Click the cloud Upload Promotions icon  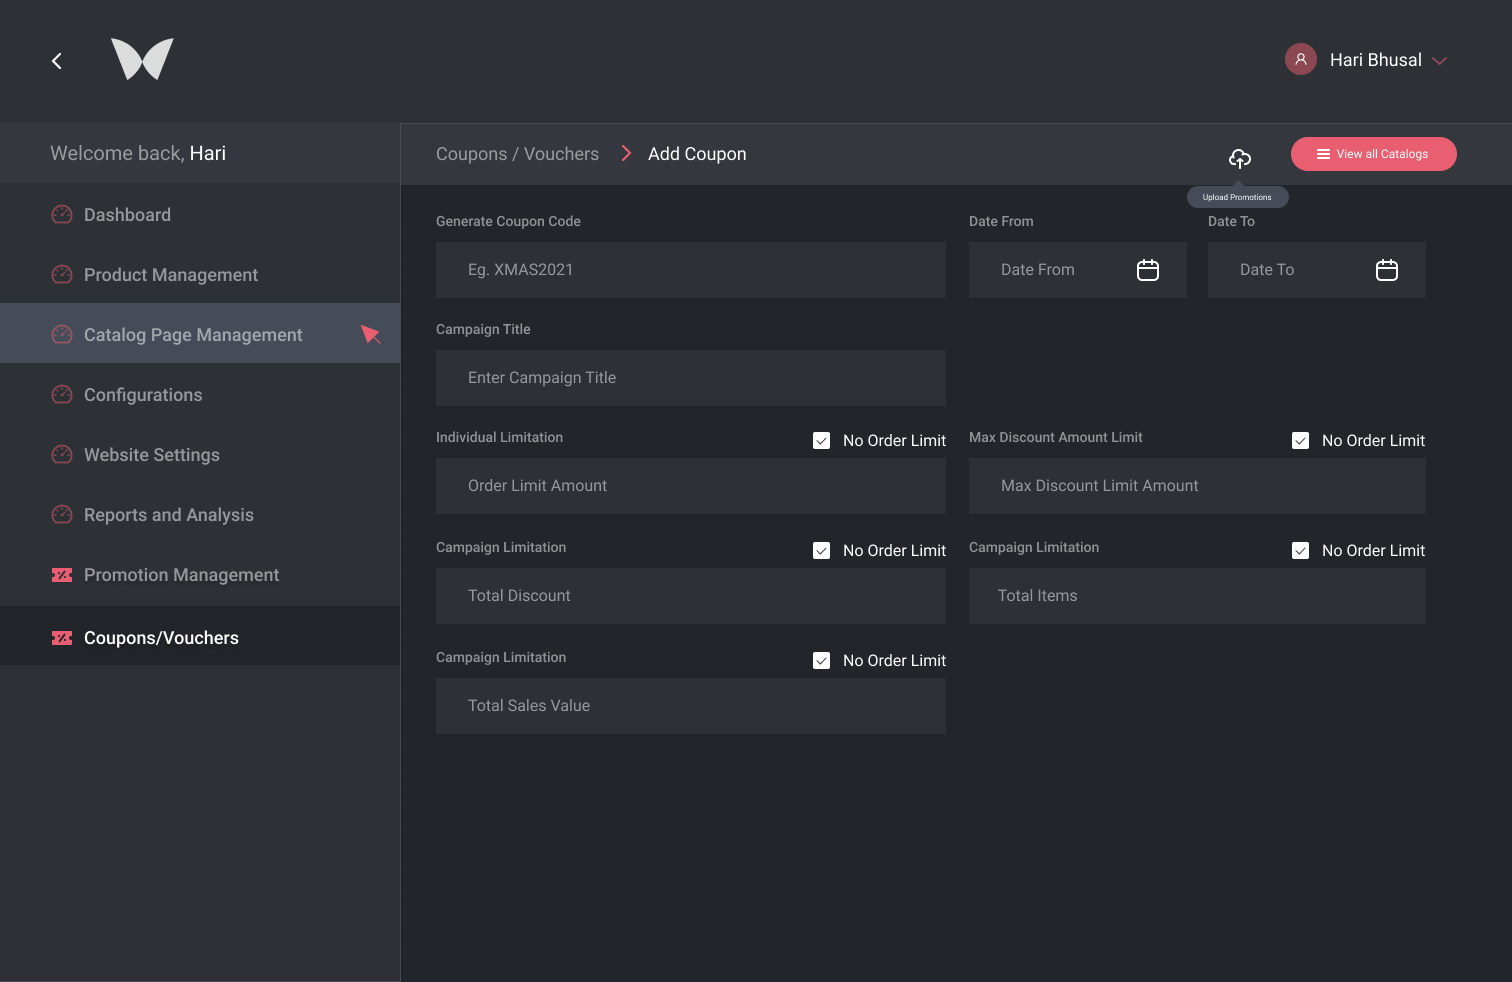tap(1239, 158)
